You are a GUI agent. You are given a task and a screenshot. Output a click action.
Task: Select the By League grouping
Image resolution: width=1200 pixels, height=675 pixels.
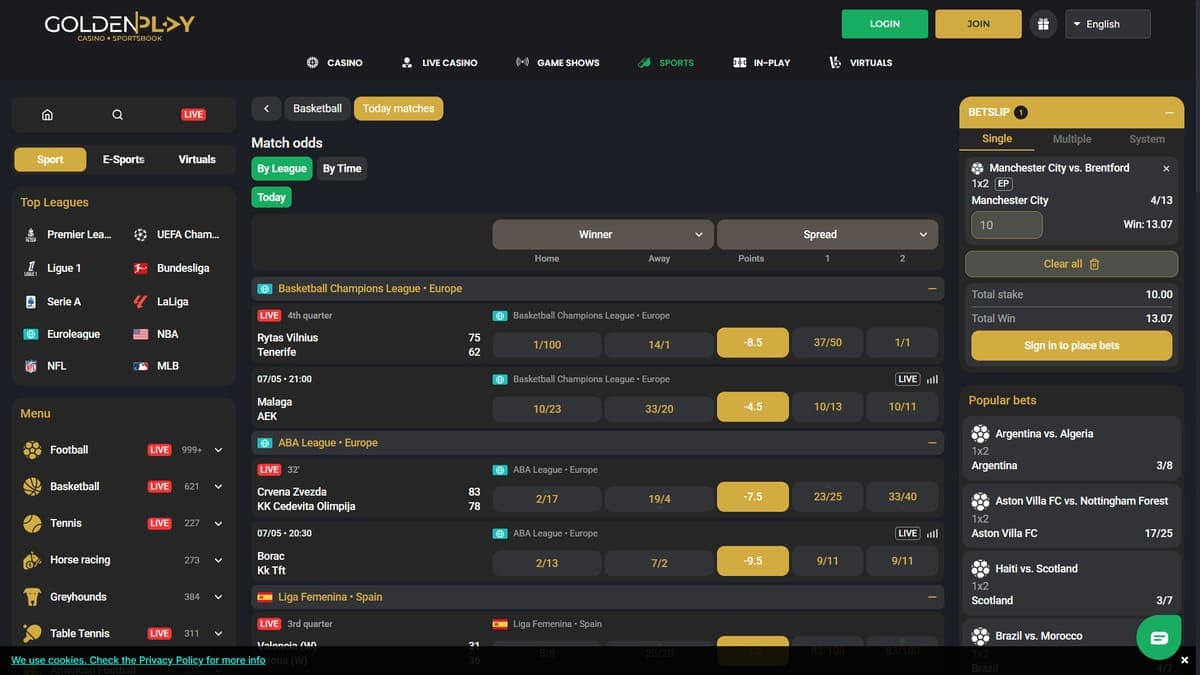[x=281, y=168]
